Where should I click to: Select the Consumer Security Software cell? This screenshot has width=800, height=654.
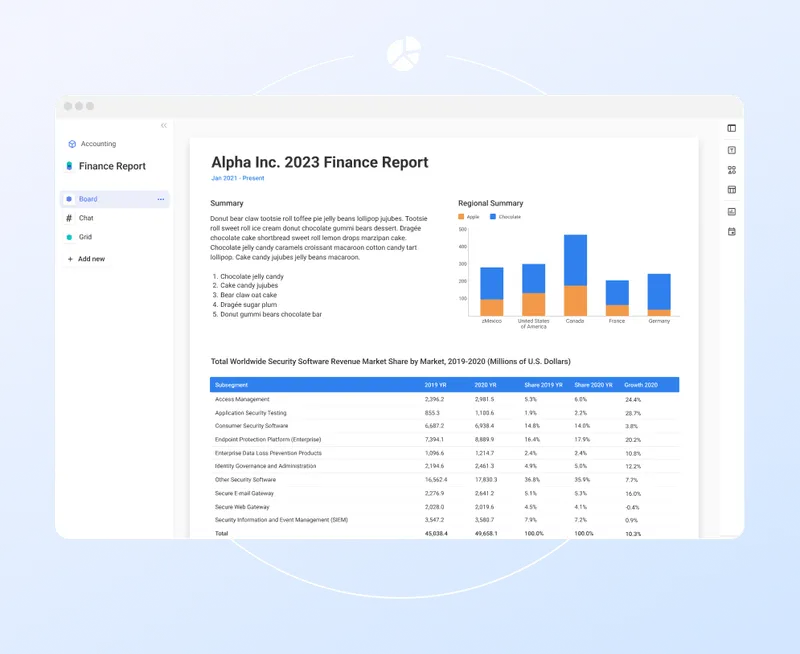tap(251, 426)
